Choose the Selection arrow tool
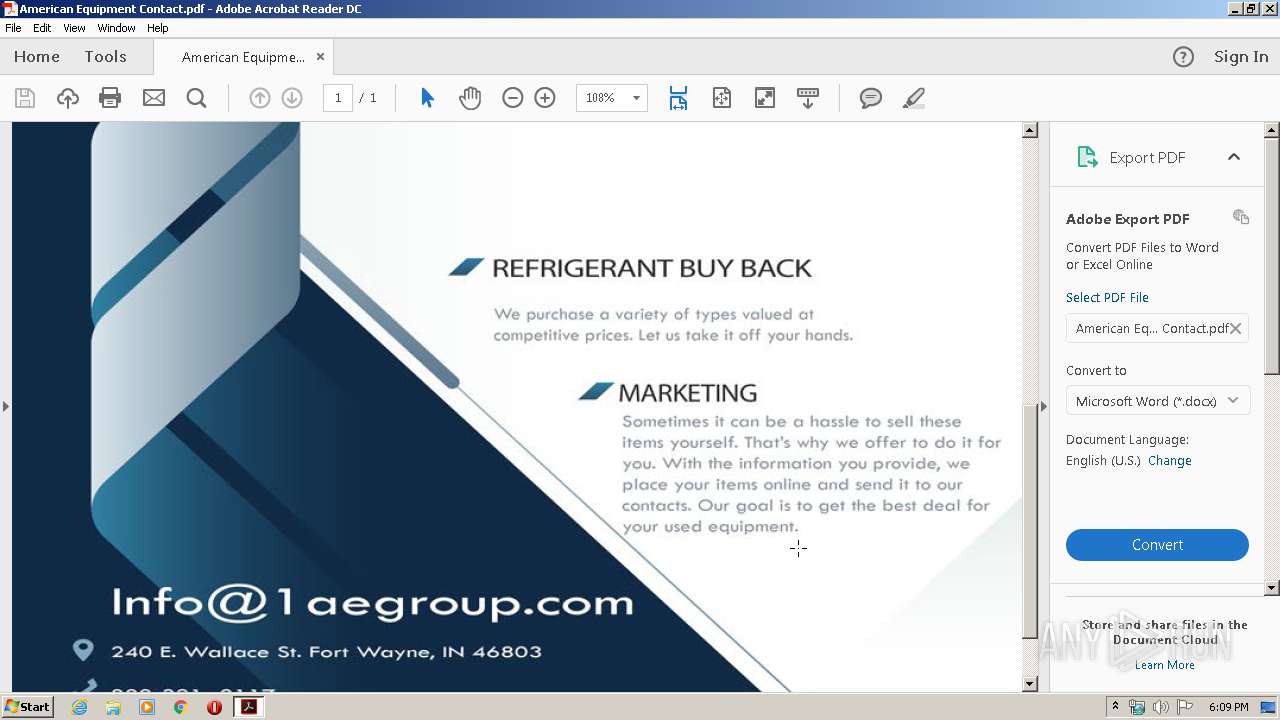Image resolution: width=1280 pixels, height=720 pixels. pos(427,98)
